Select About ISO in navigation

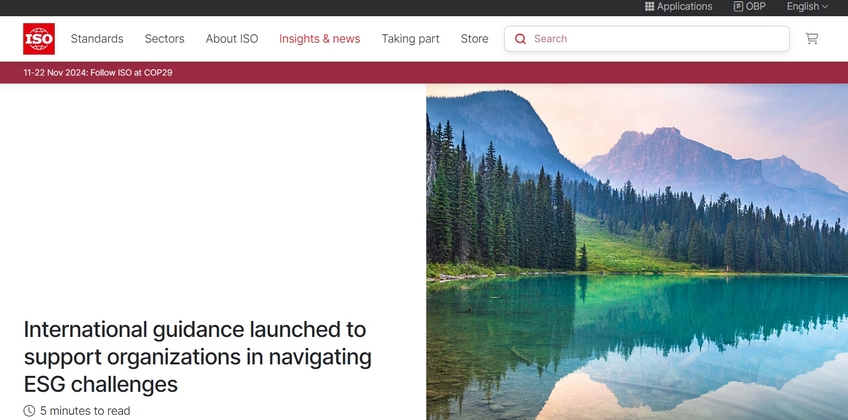pos(232,39)
